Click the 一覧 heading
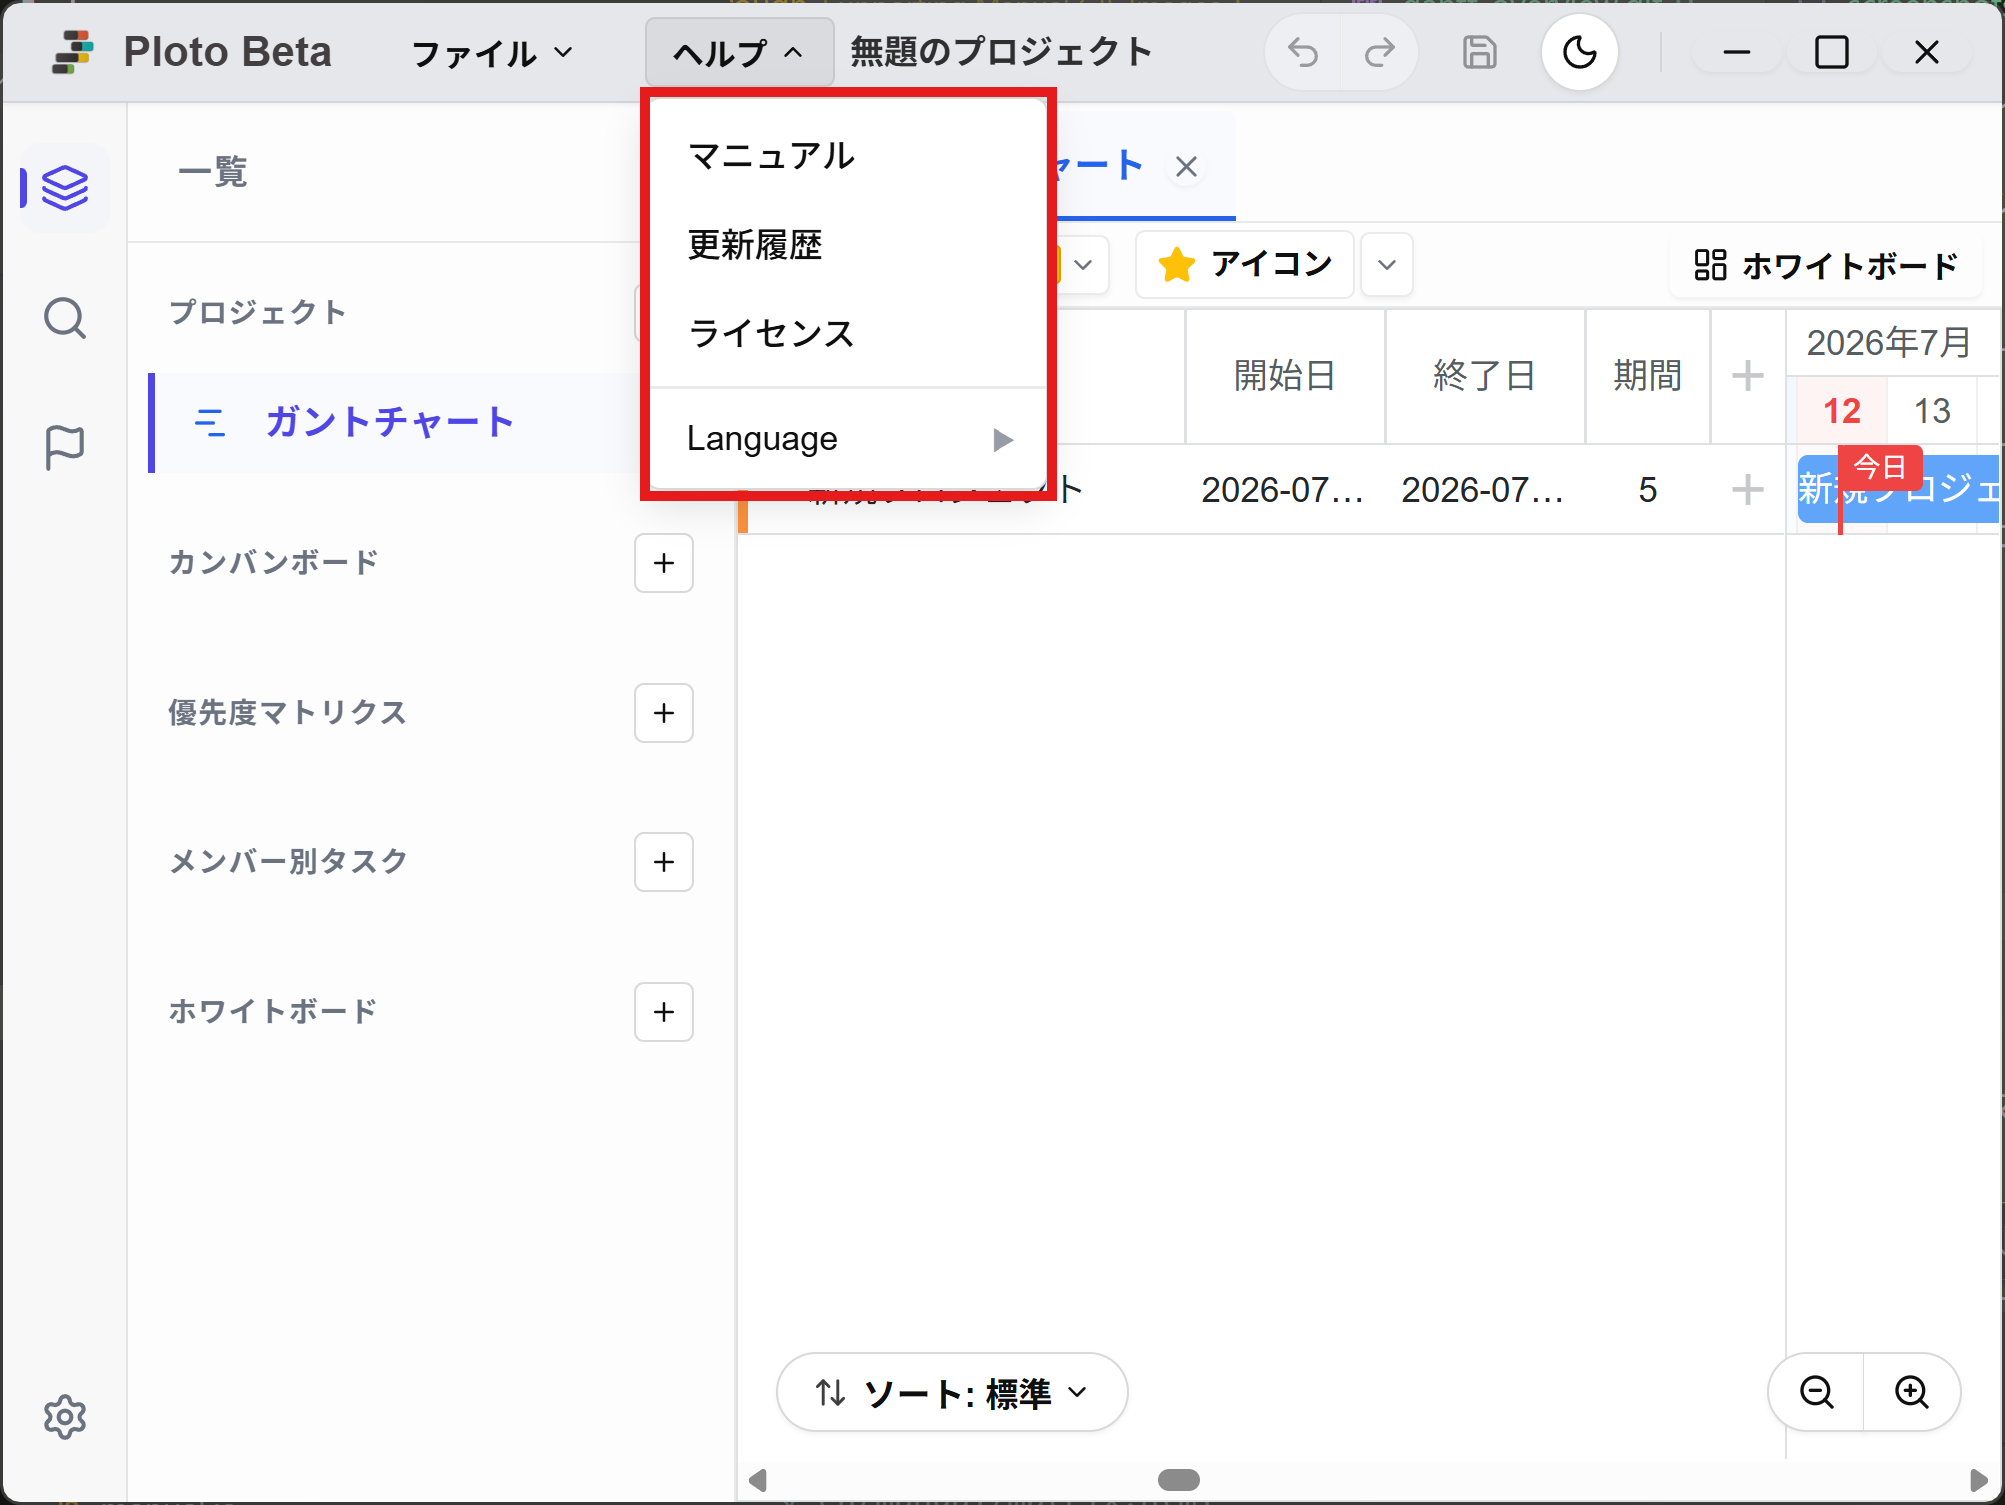 pos(212,172)
